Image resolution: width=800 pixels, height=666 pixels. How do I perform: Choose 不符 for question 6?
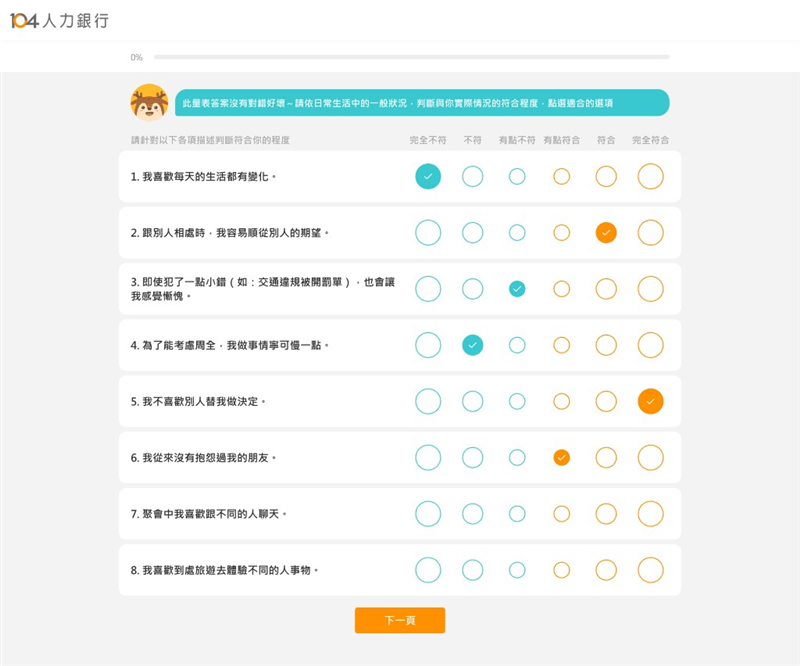click(x=473, y=457)
